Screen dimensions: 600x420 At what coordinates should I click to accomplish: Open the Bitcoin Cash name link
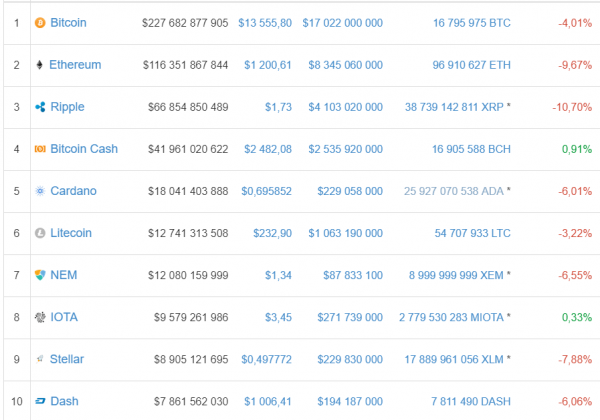(84, 149)
